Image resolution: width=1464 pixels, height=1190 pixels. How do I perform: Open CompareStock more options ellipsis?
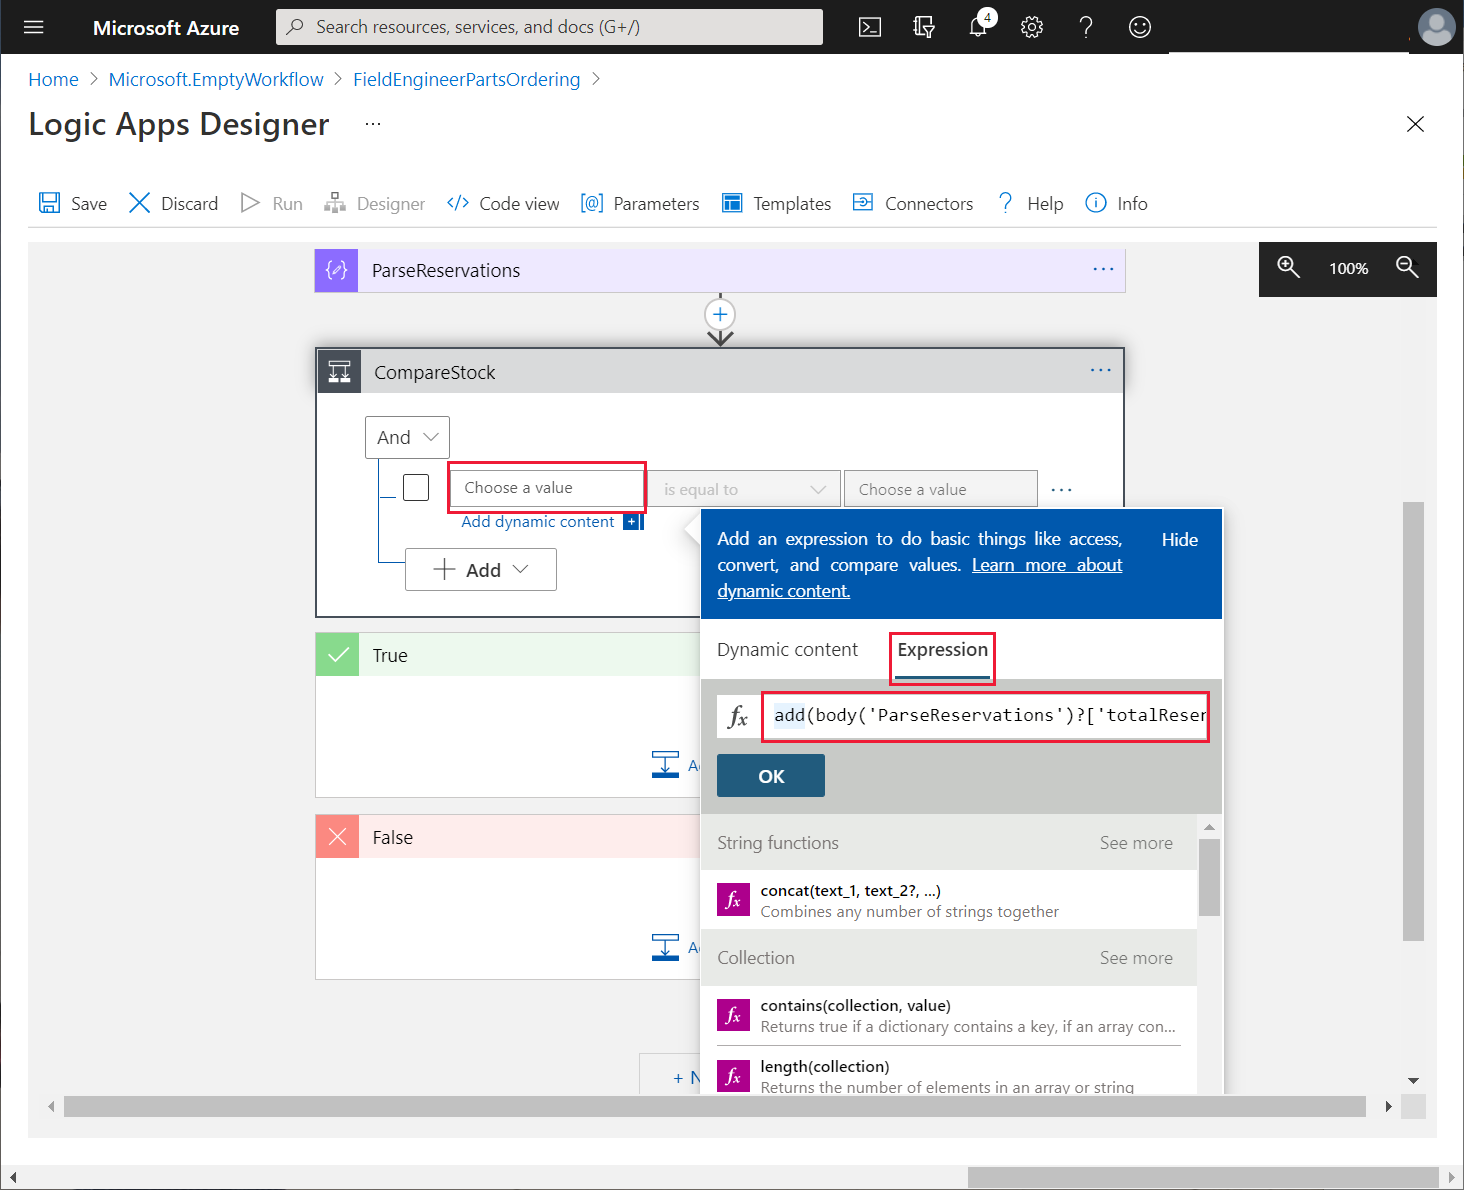point(1101,370)
